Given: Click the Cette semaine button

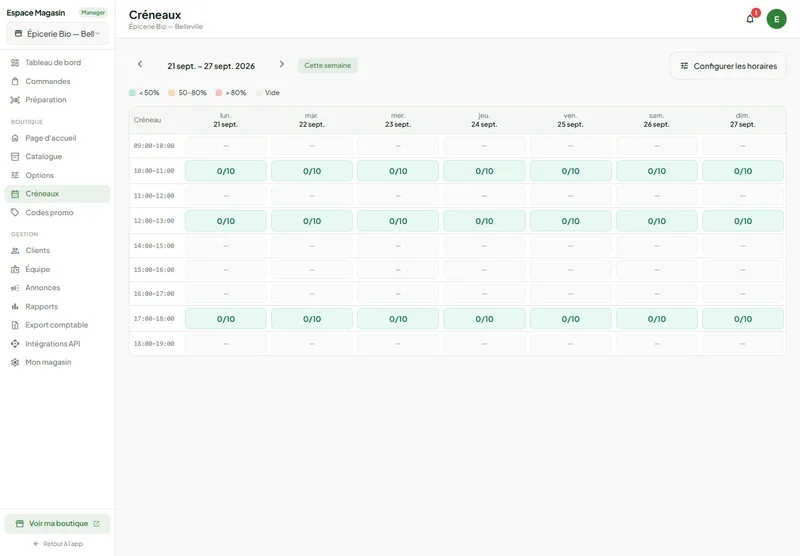Looking at the screenshot, I should point(328,65).
